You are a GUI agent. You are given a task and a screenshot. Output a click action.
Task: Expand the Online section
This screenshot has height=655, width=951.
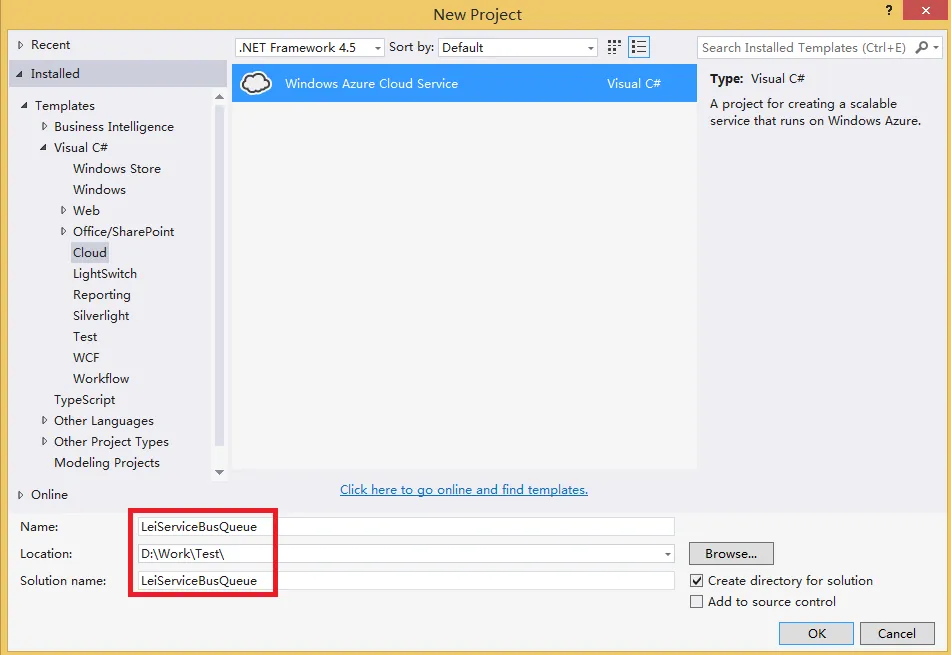(20, 495)
